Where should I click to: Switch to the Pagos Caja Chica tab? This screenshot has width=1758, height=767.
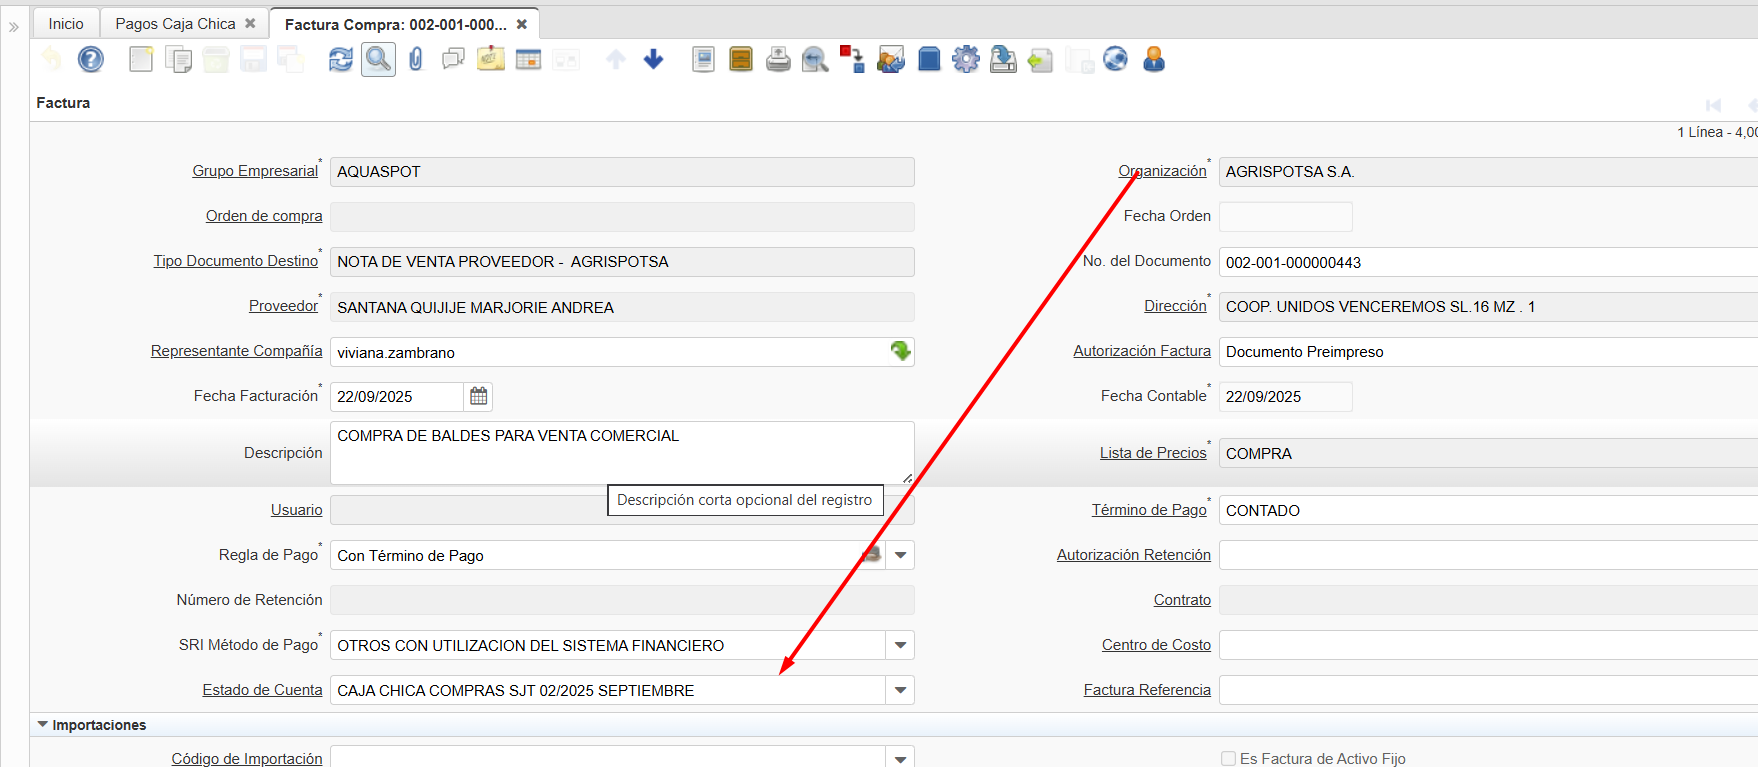pyautogui.click(x=175, y=24)
